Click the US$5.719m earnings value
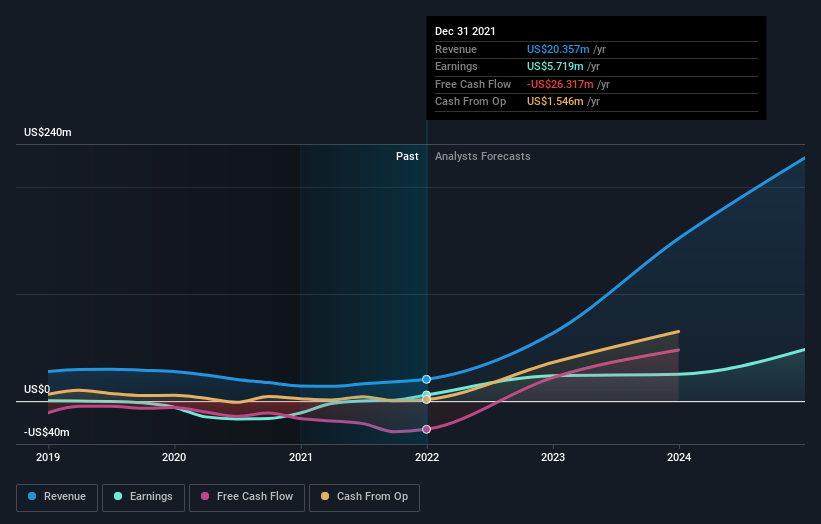This screenshot has width=821, height=524. (555, 66)
